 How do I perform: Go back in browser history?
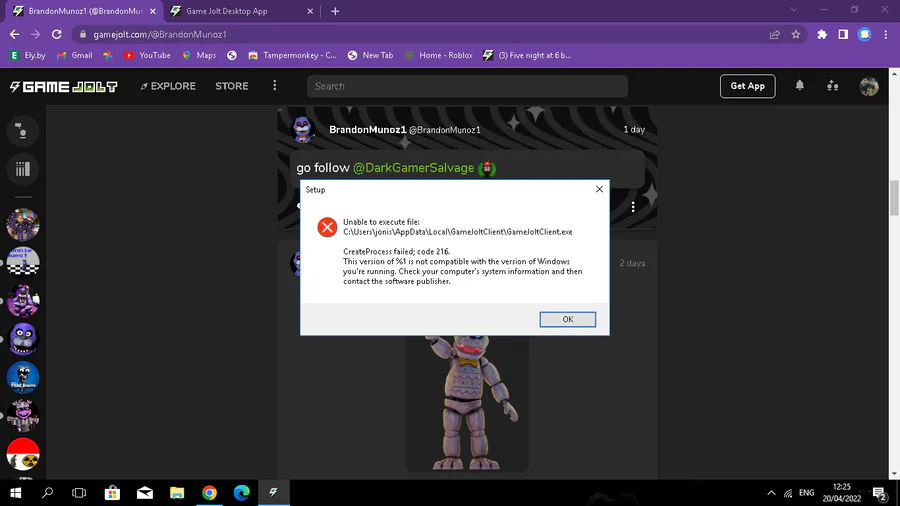[x=14, y=34]
